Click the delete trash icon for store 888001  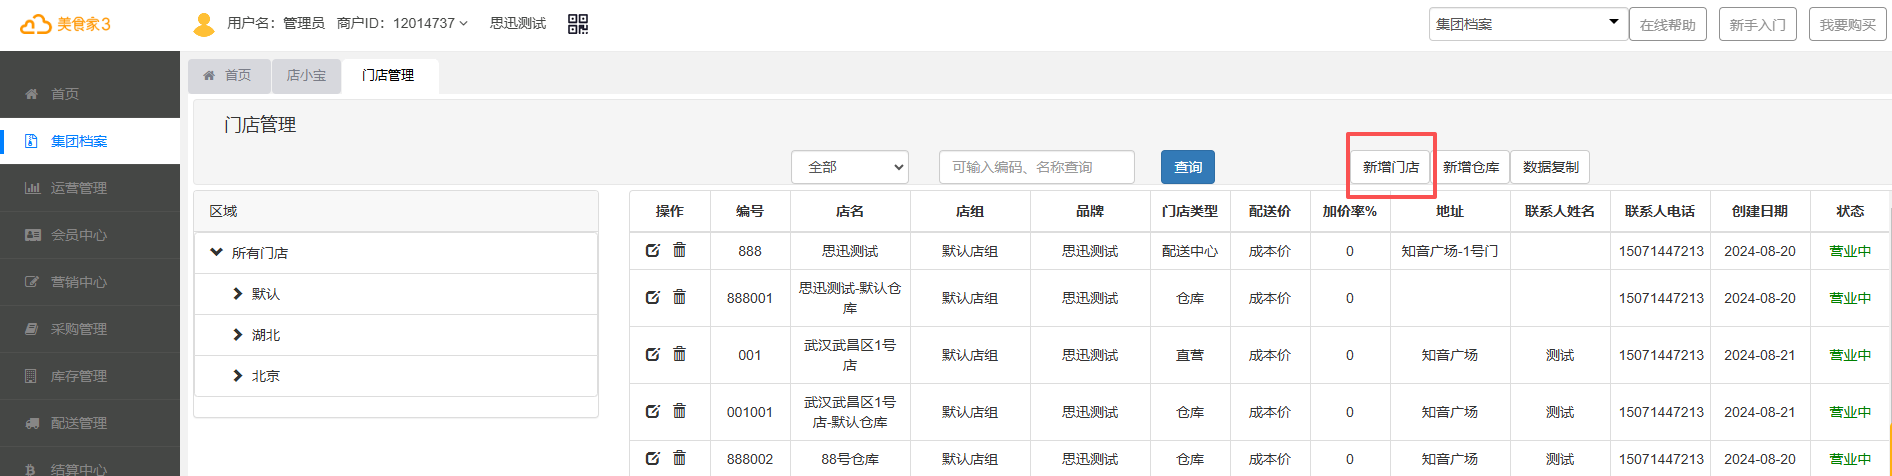point(680,297)
